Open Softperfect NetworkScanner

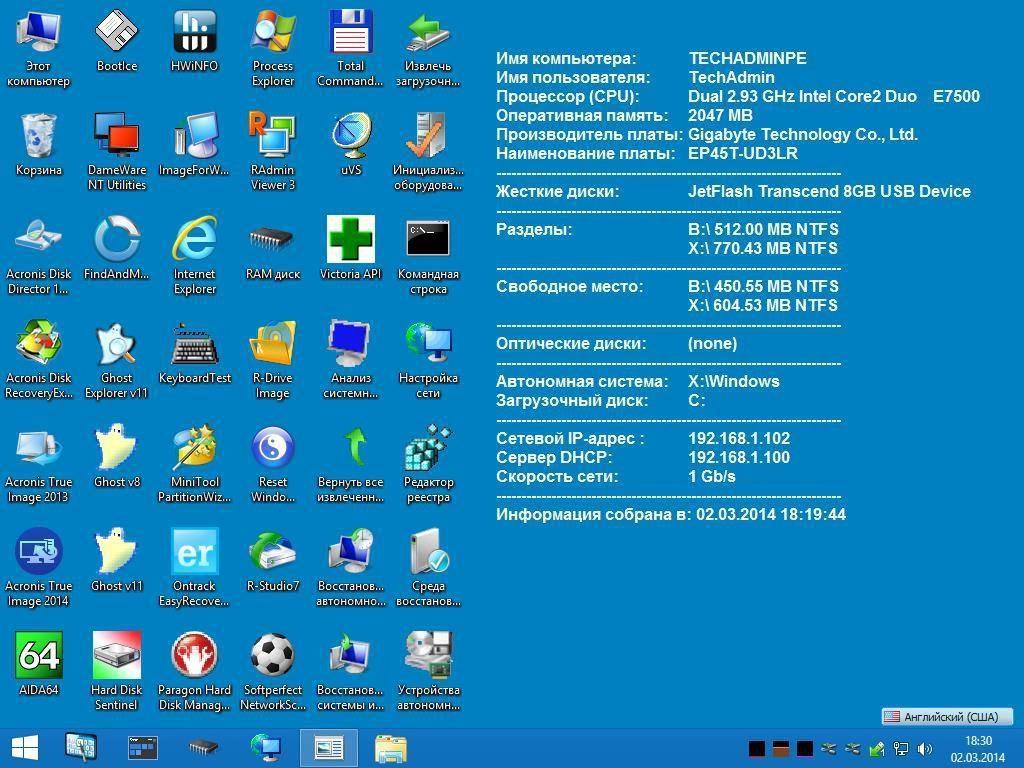pos(272,655)
